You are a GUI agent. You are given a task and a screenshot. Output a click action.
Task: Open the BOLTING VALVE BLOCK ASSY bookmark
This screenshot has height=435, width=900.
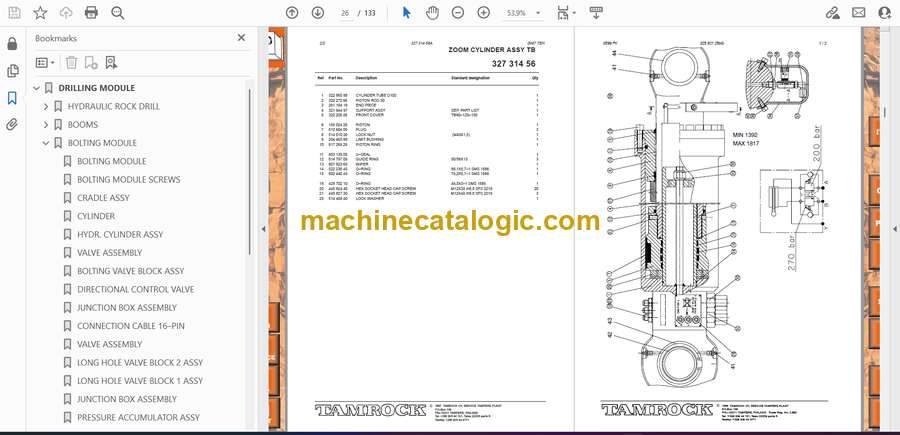(131, 271)
